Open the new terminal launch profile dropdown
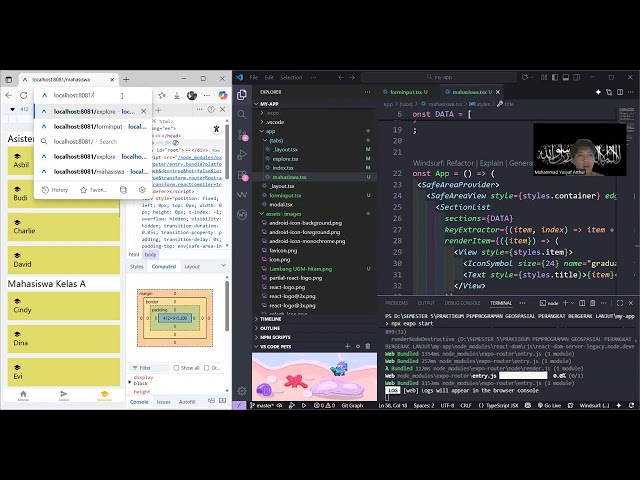This screenshot has height=480, width=640. point(572,303)
